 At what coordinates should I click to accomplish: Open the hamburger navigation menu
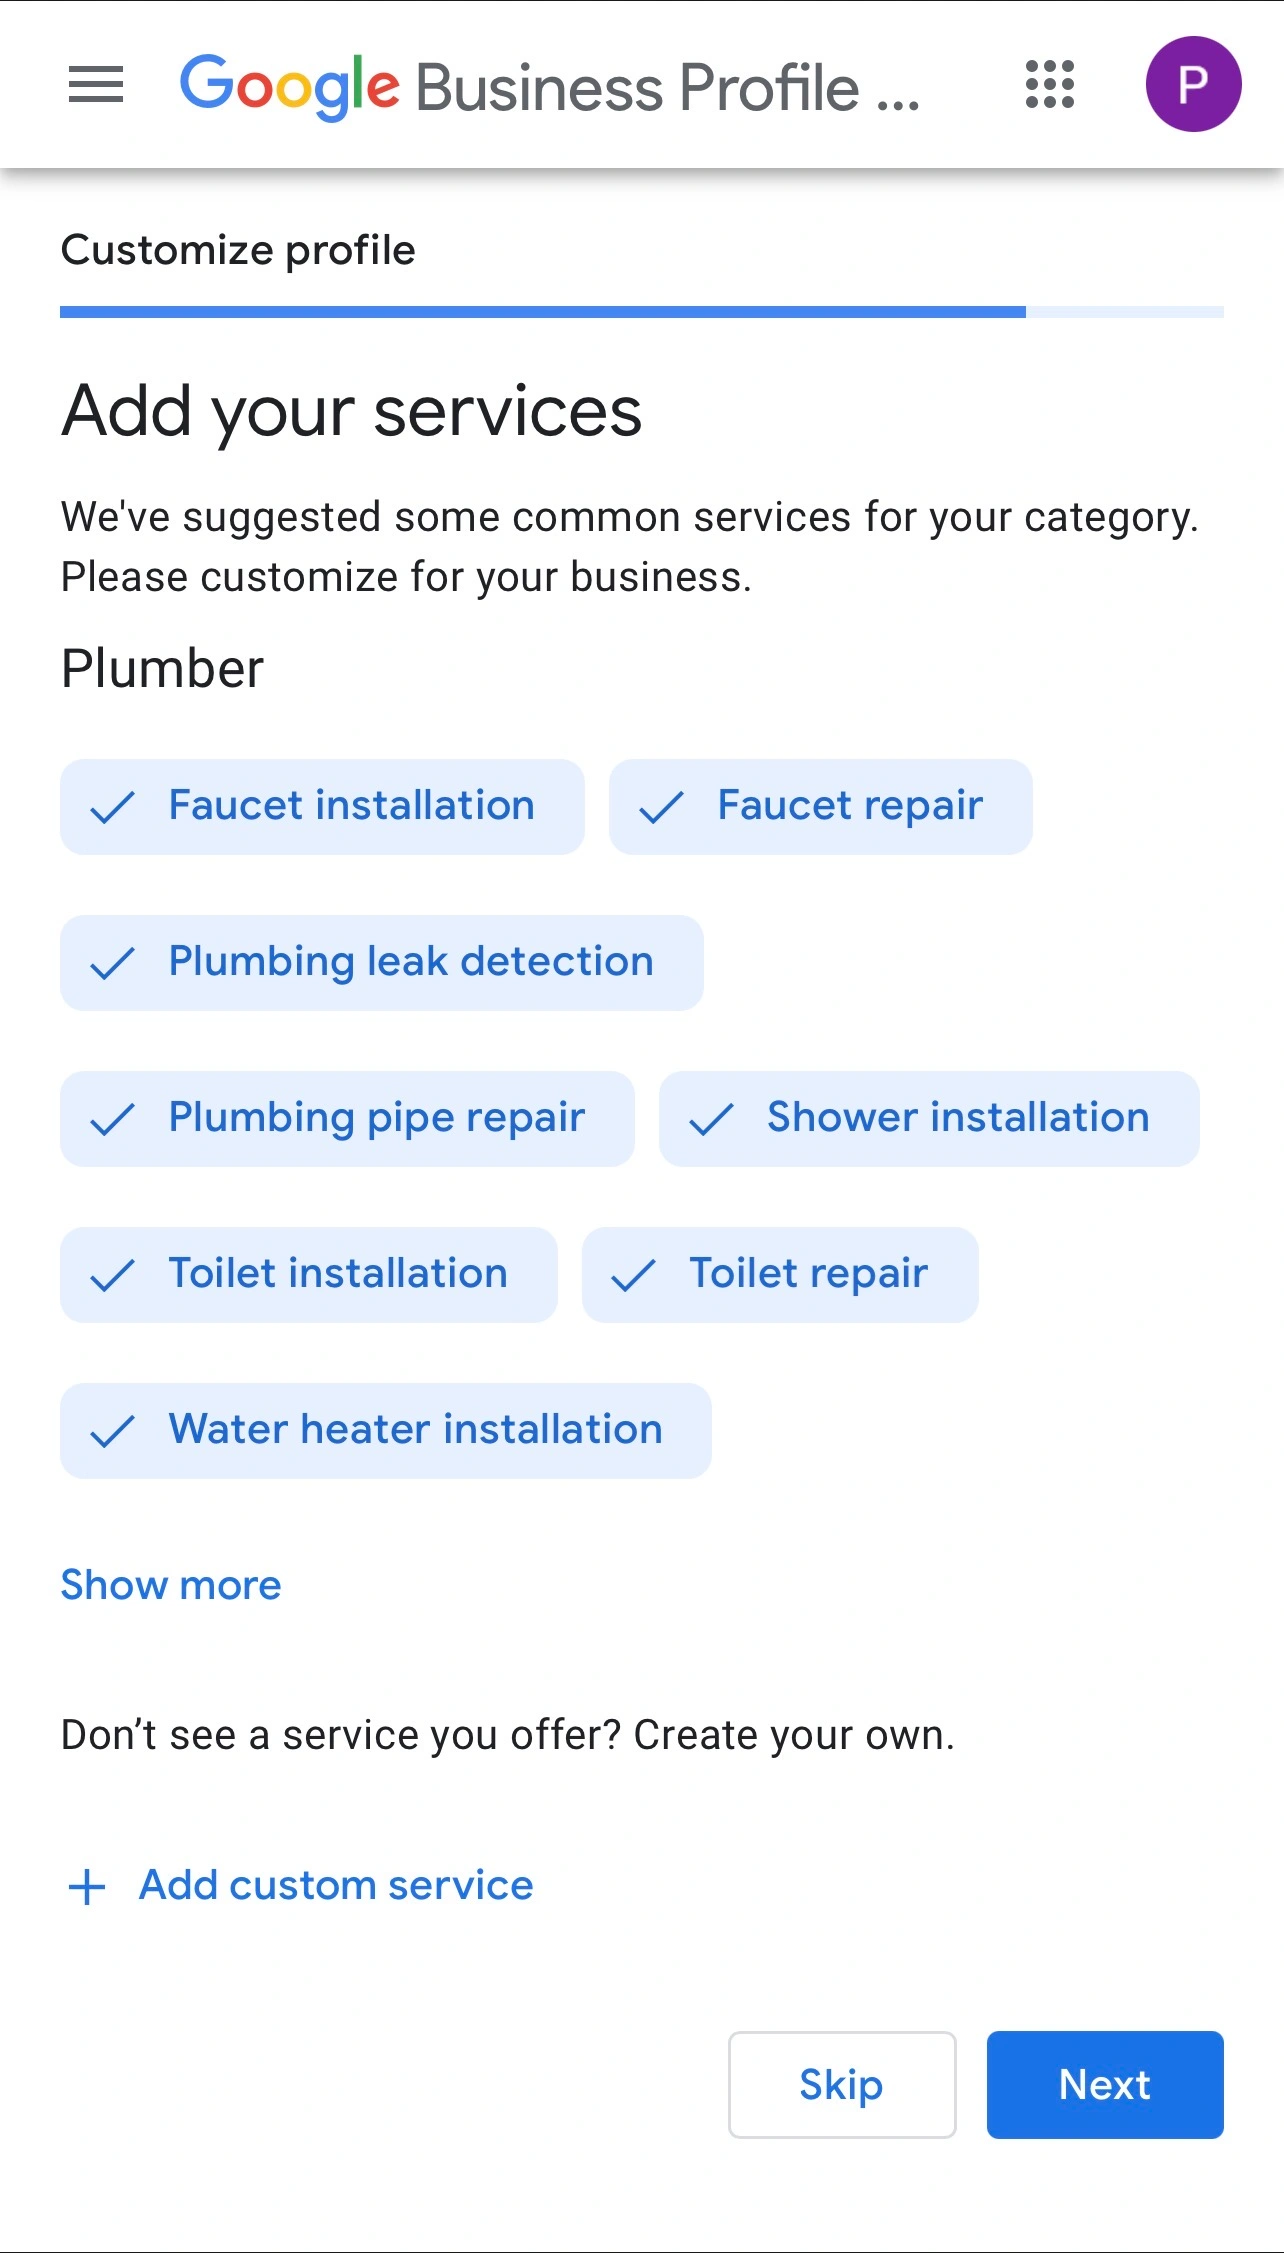(95, 85)
